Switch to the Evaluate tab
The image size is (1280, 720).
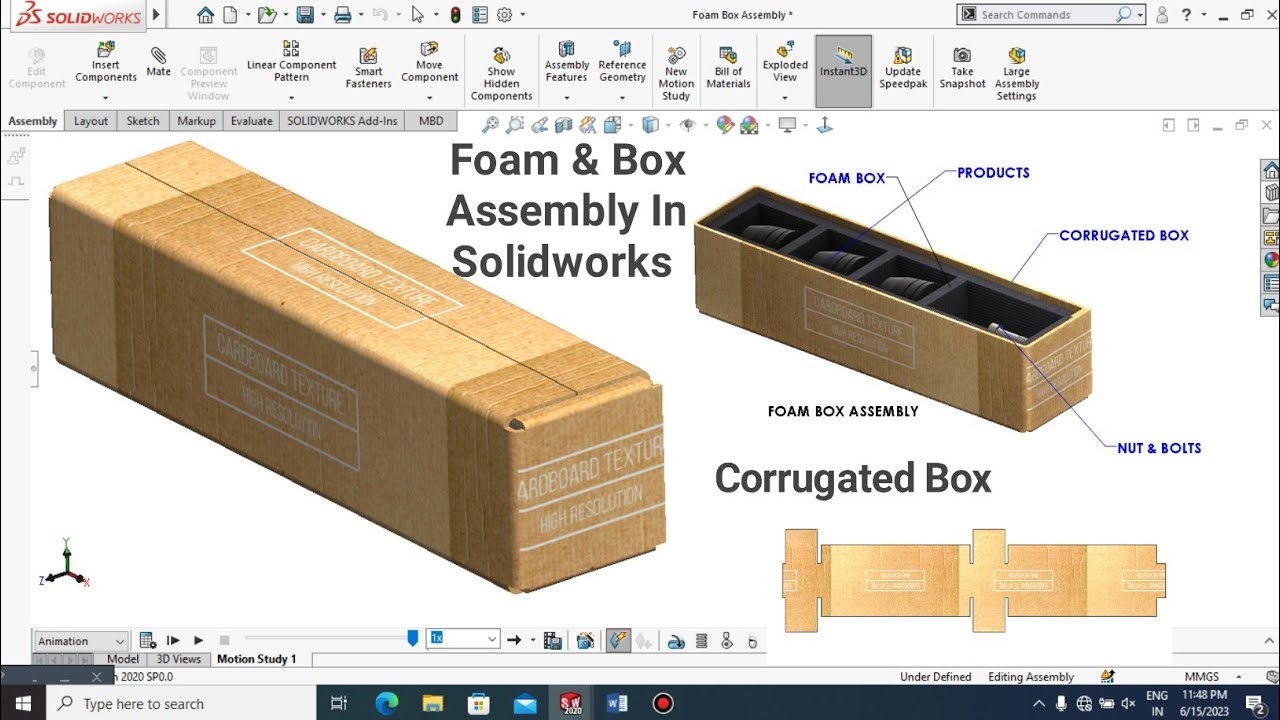[251, 121]
